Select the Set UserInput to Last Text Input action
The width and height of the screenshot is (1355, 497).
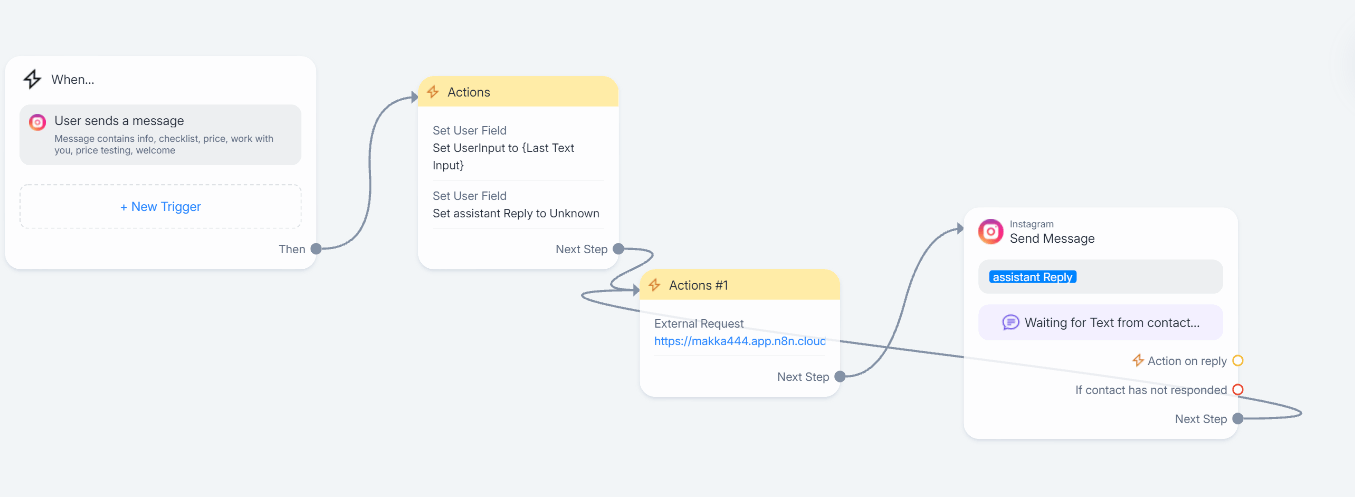[503, 156]
